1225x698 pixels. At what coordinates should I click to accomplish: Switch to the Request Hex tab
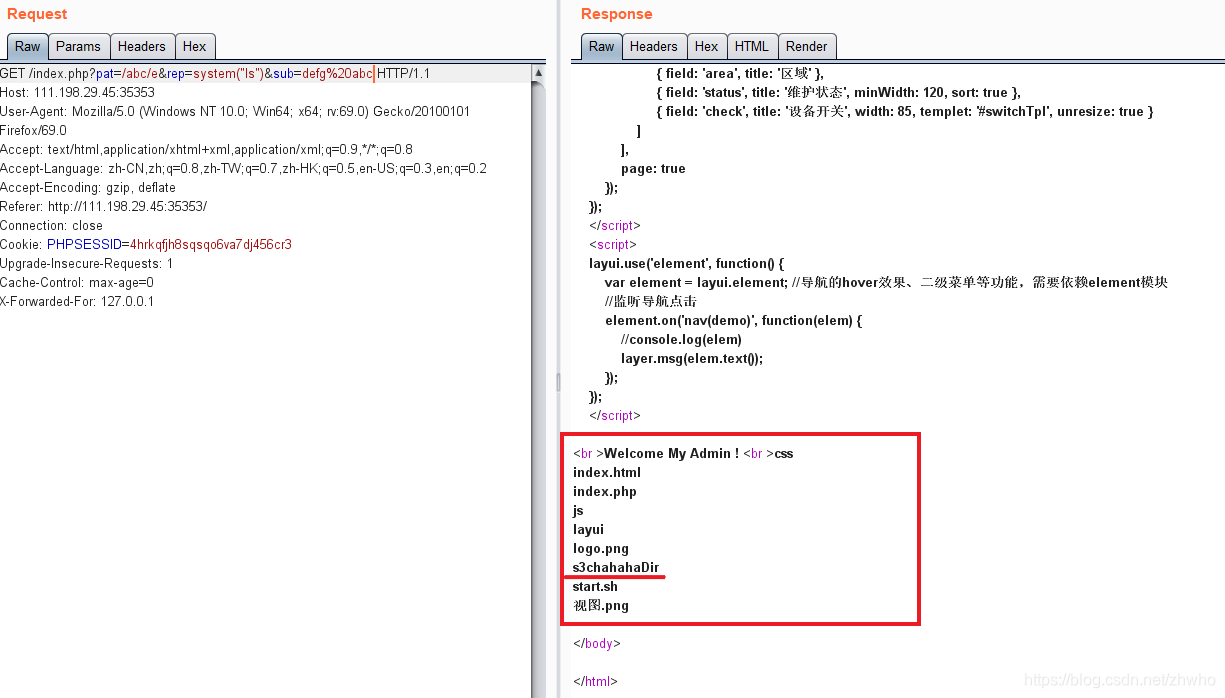195,46
